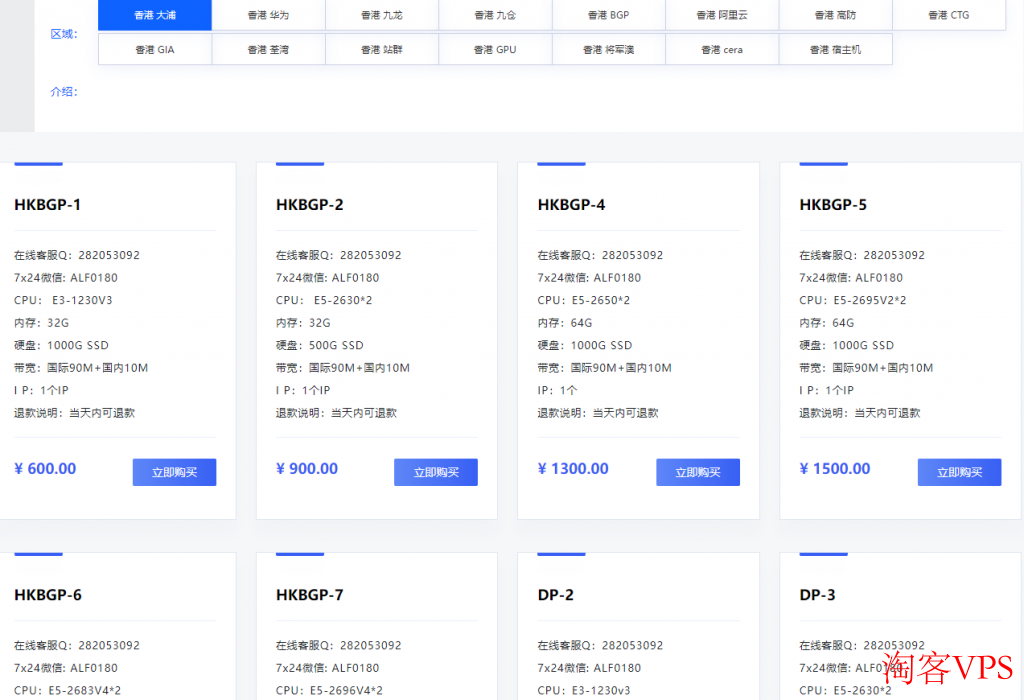This screenshot has width=1024, height=700.
Task: Select the 香港 阿里云 region tab
Action: click(722, 15)
